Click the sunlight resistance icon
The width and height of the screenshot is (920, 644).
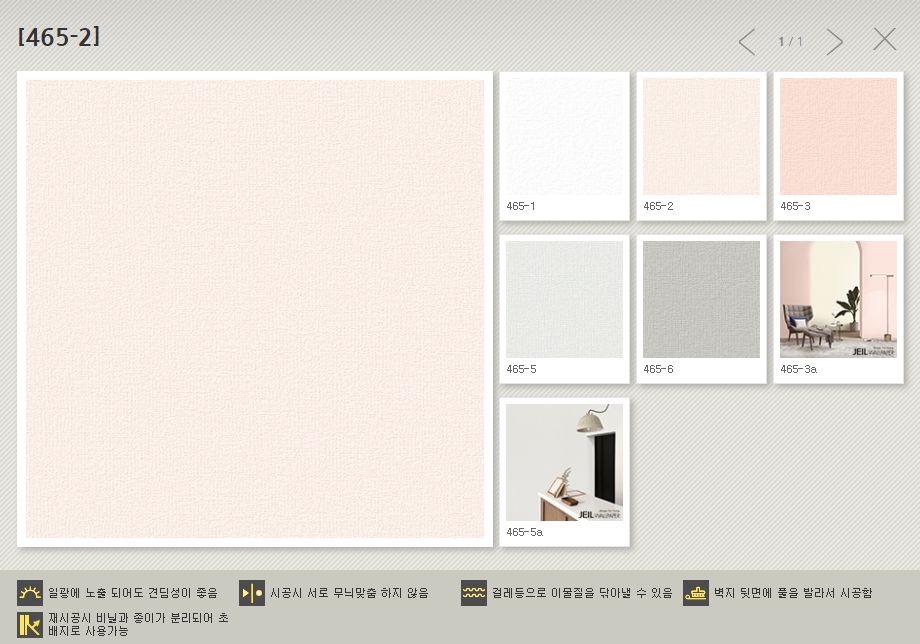pos(30,593)
